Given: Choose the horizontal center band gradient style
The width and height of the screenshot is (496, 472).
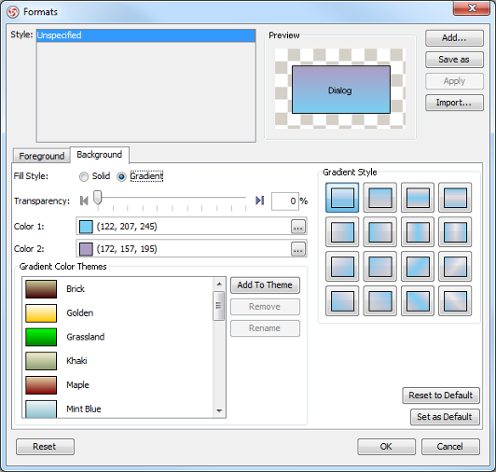Looking at the screenshot, I should tap(417, 198).
